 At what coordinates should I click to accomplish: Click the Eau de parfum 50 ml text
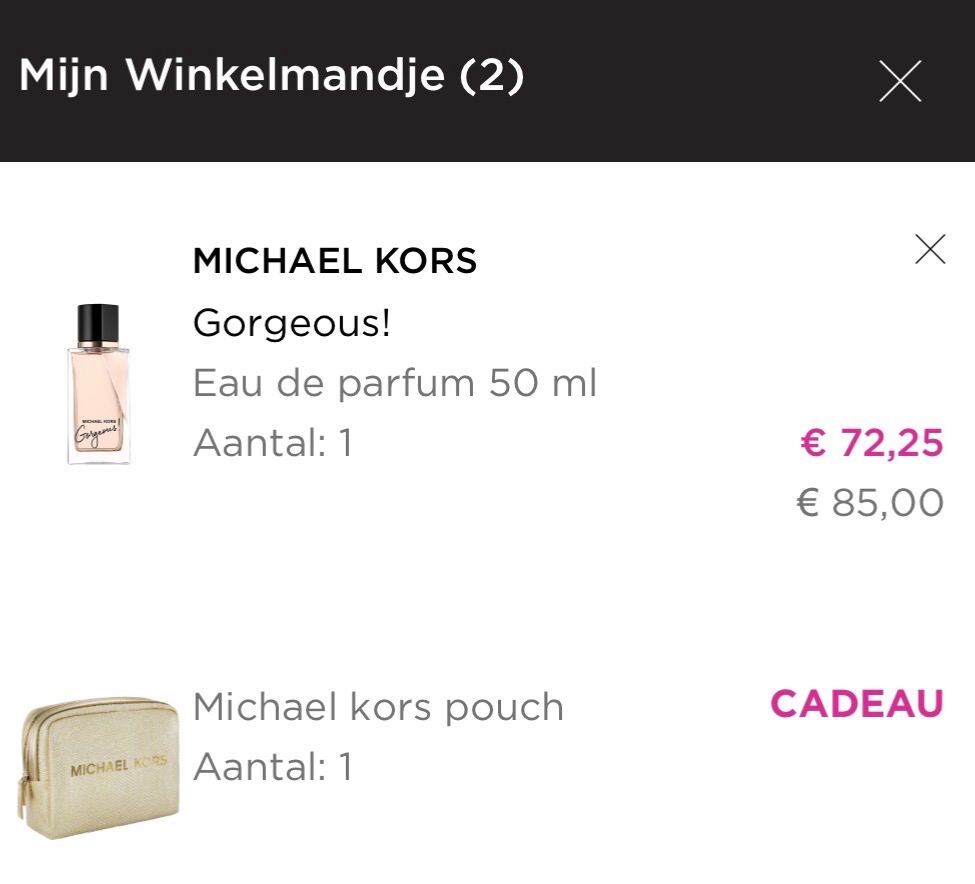click(394, 382)
